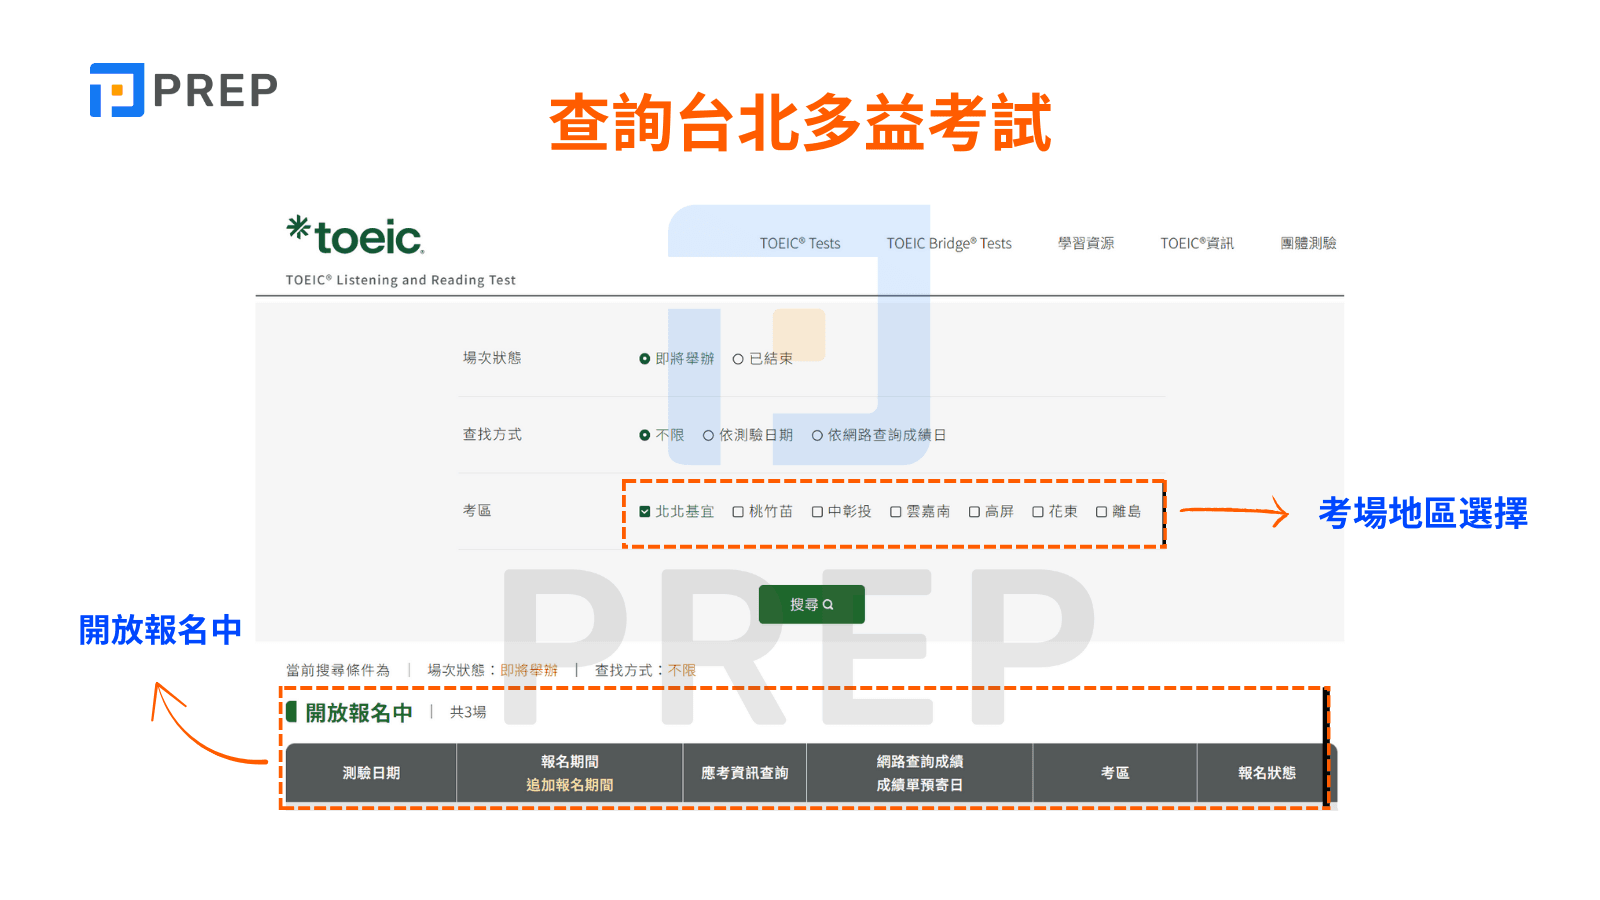Uncheck the 北北基宜 region checkbox
Screen dimensions: 1600x900
pos(645,511)
